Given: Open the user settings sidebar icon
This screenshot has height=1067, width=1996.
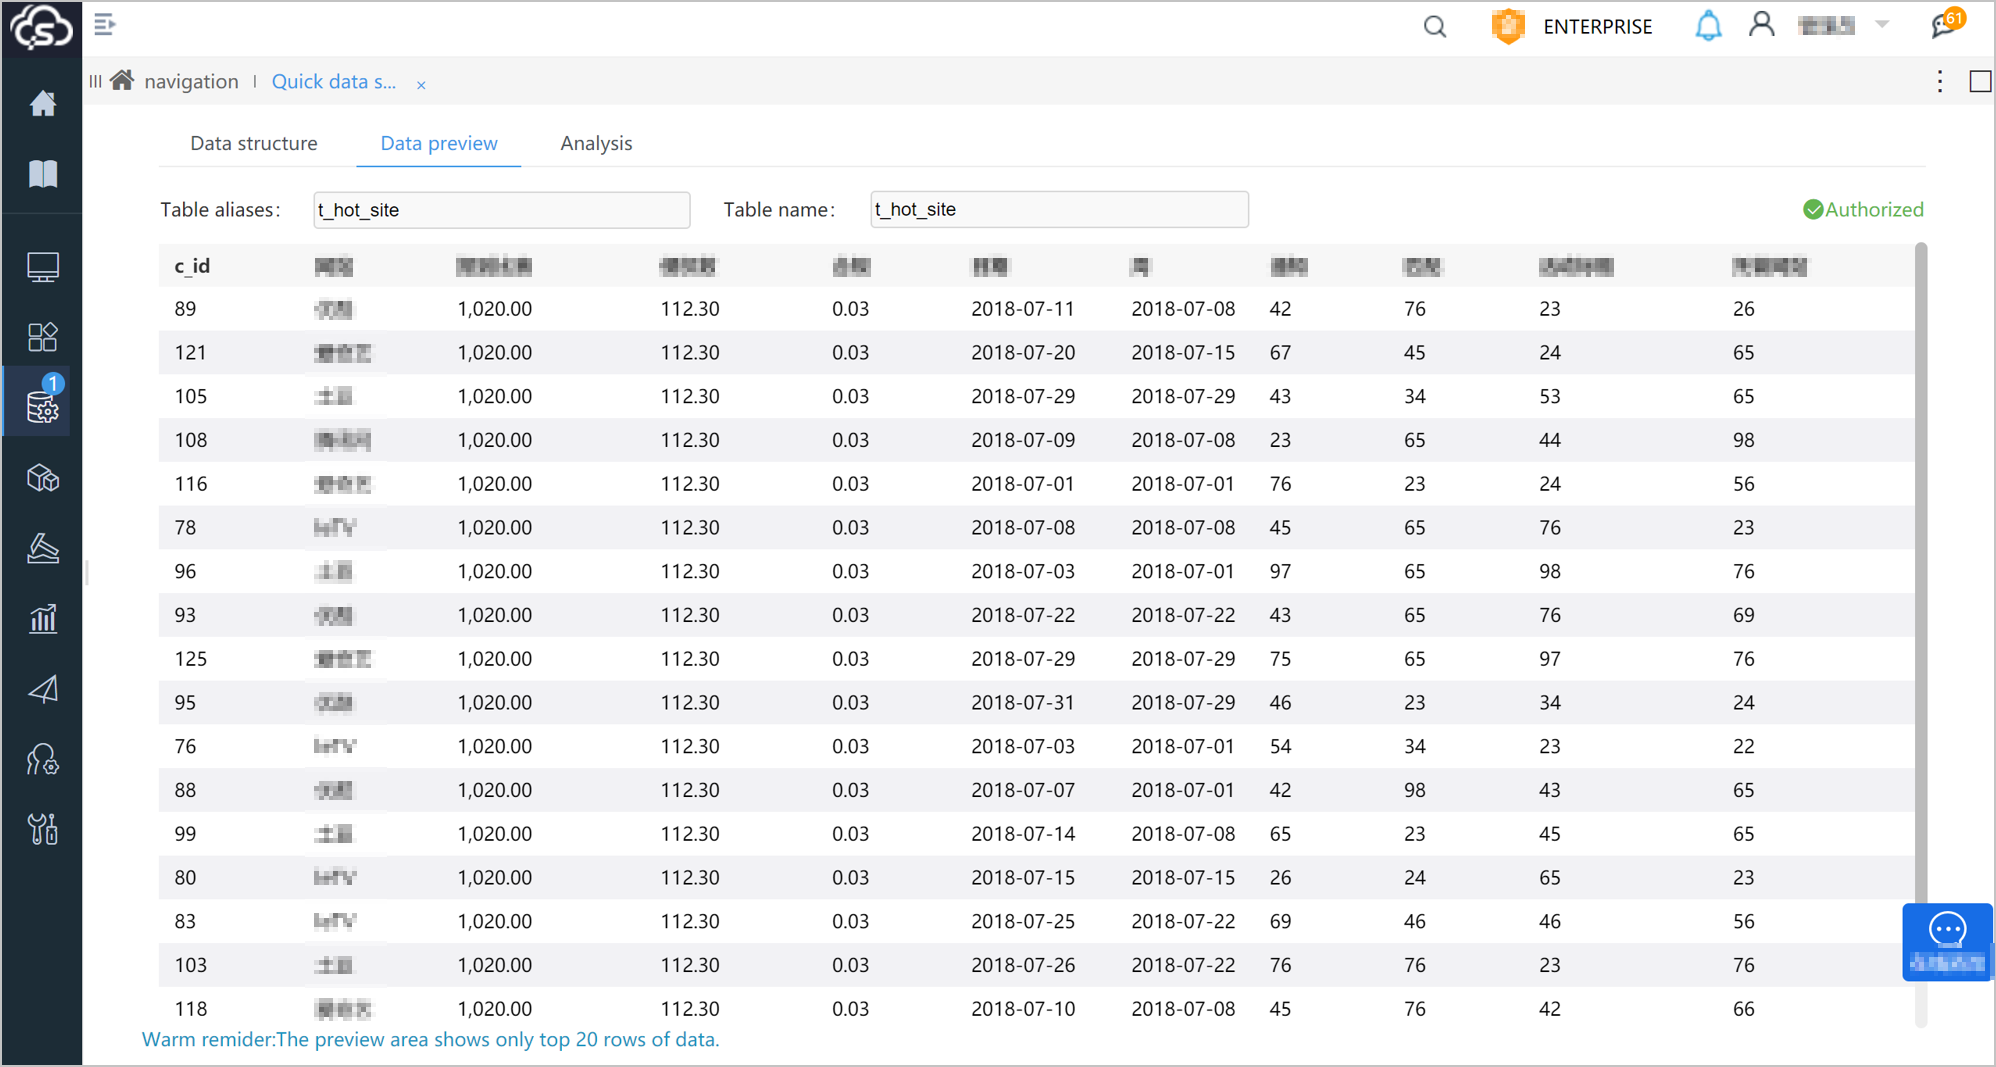Looking at the screenshot, I should [42, 760].
